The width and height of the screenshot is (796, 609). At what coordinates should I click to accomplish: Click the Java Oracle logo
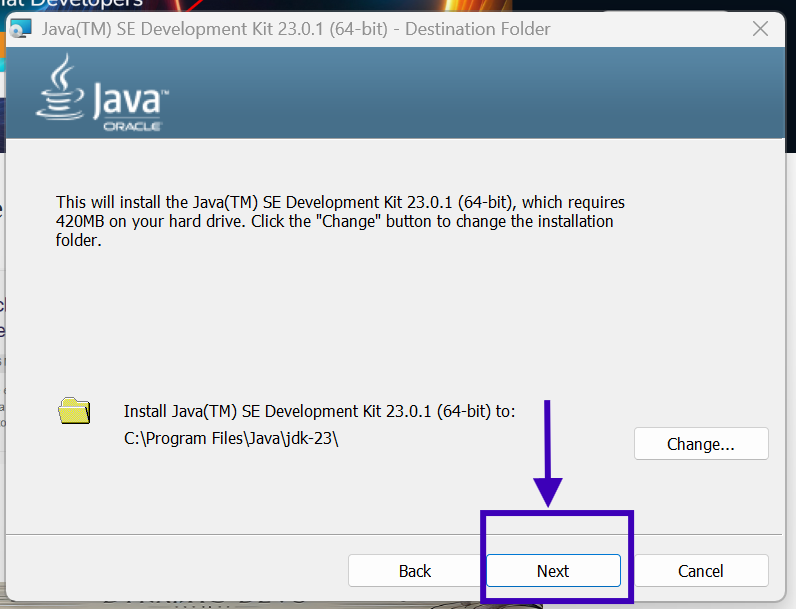(x=102, y=94)
